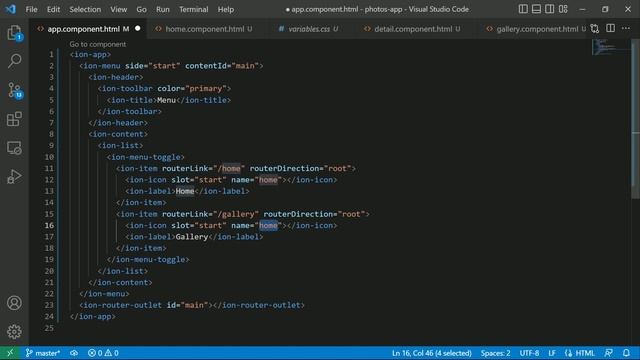The width and height of the screenshot is (640, 360).
Task: Click the closing ion-app tag on line 24
Action: [x=93, y=316]
